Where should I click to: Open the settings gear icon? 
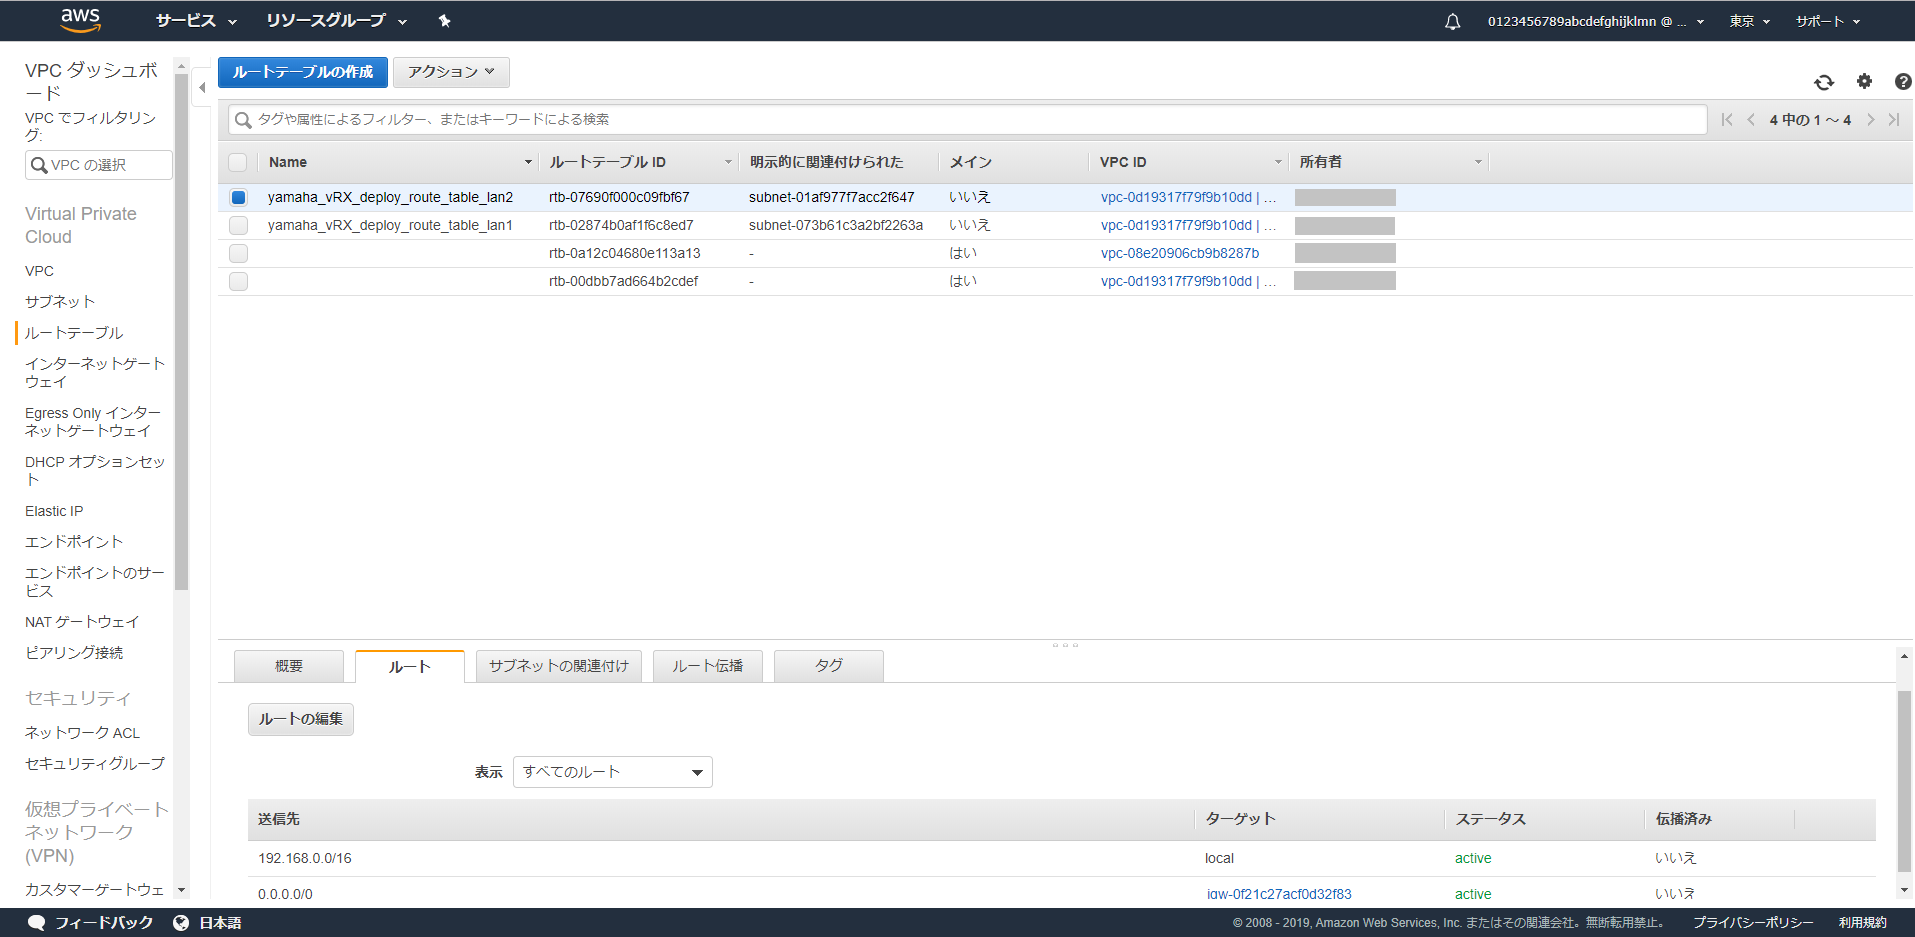(x=1864, y=82)
